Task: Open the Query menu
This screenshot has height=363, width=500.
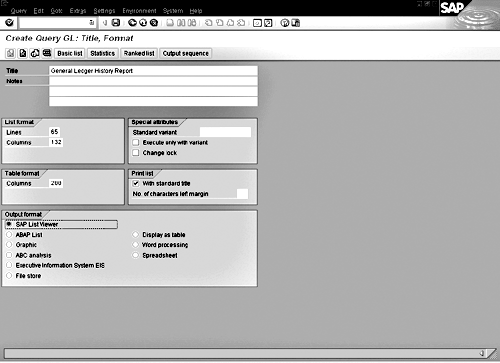Action: 18,11
